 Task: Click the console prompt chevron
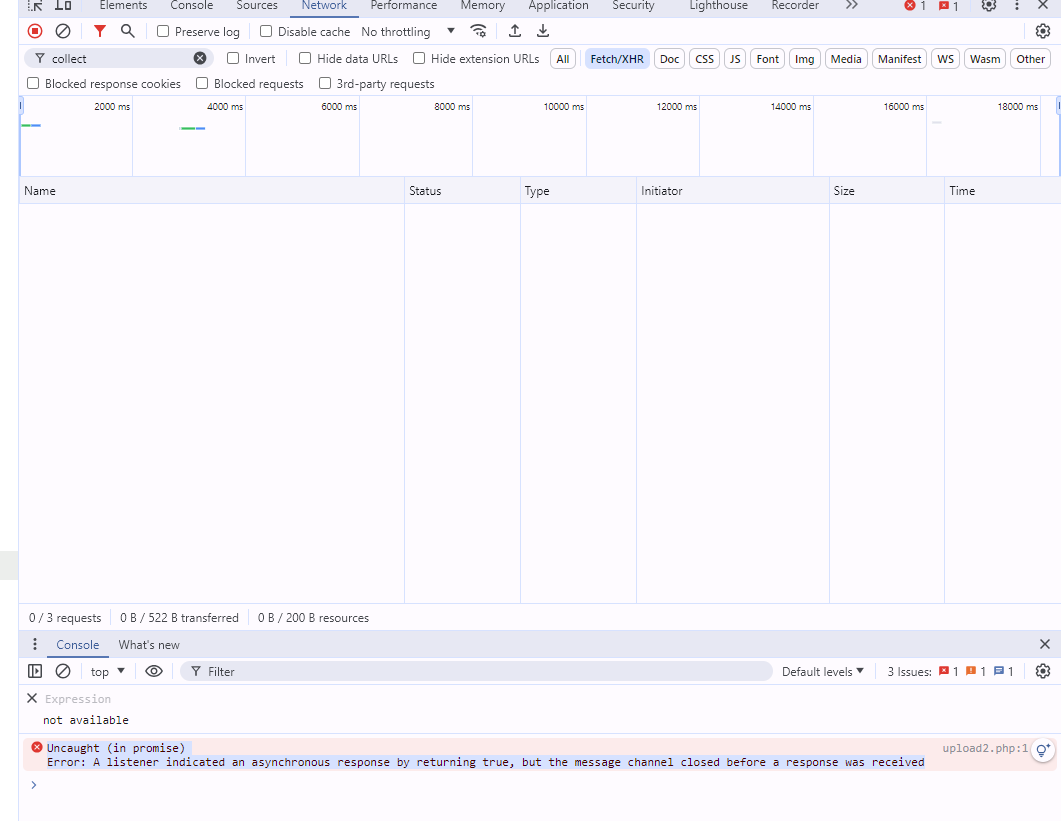(33, 784)
